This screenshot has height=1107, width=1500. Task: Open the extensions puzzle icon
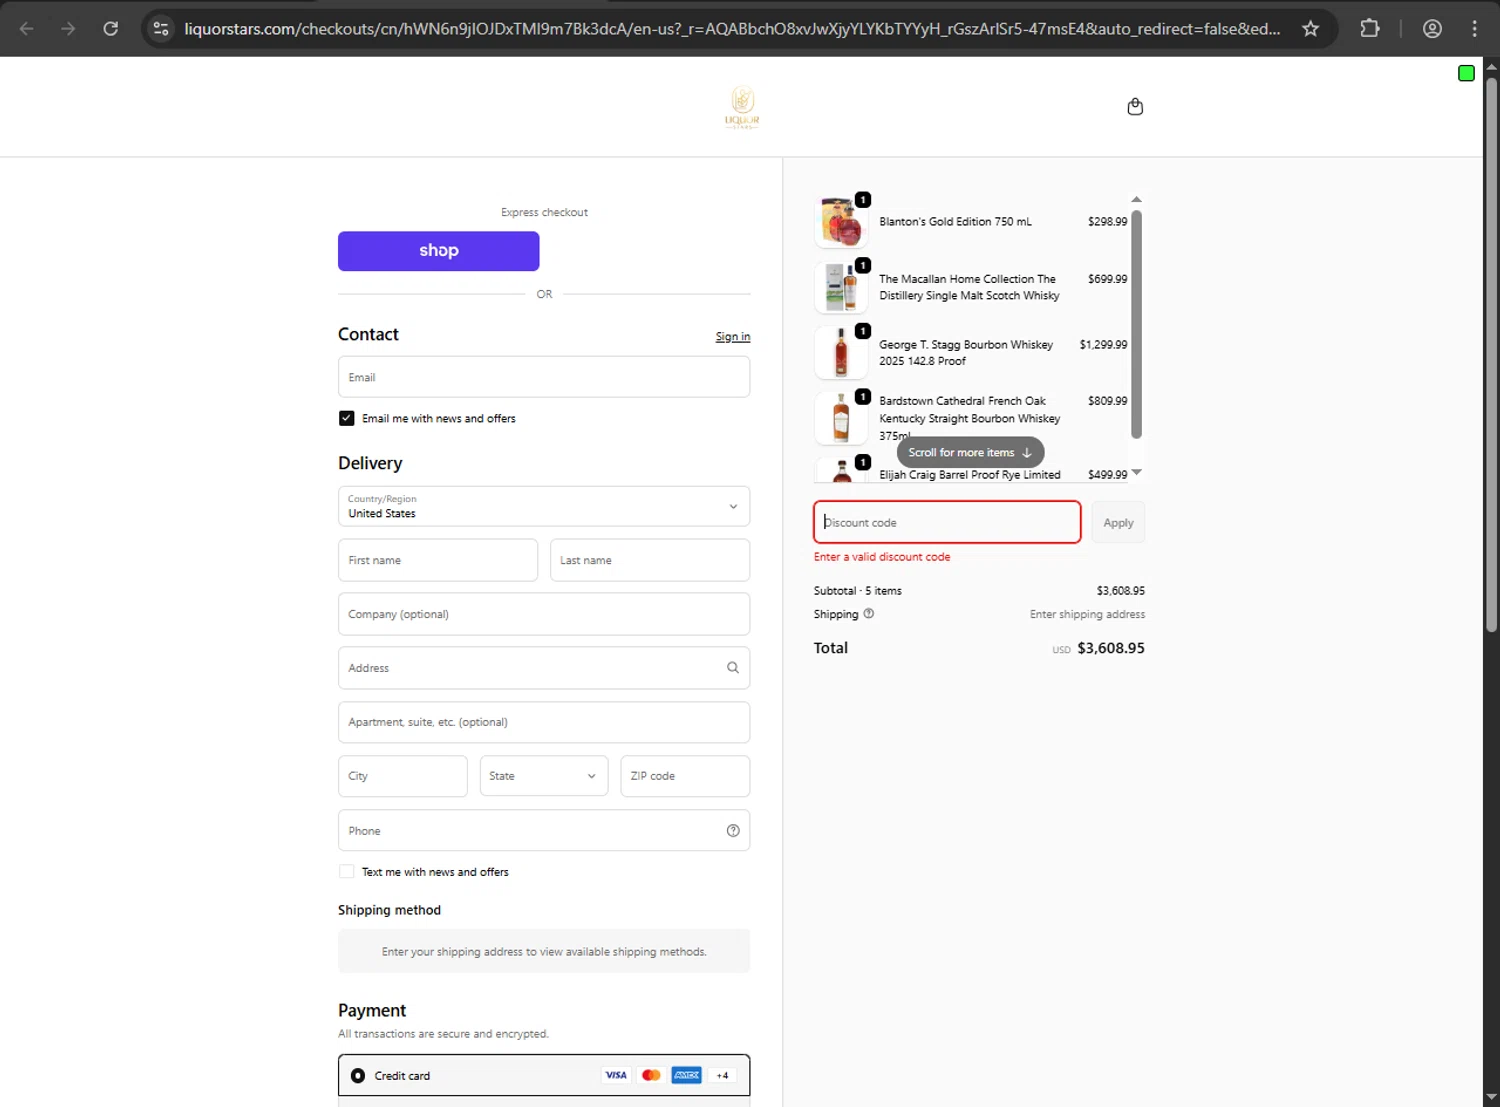[1370, 29]
